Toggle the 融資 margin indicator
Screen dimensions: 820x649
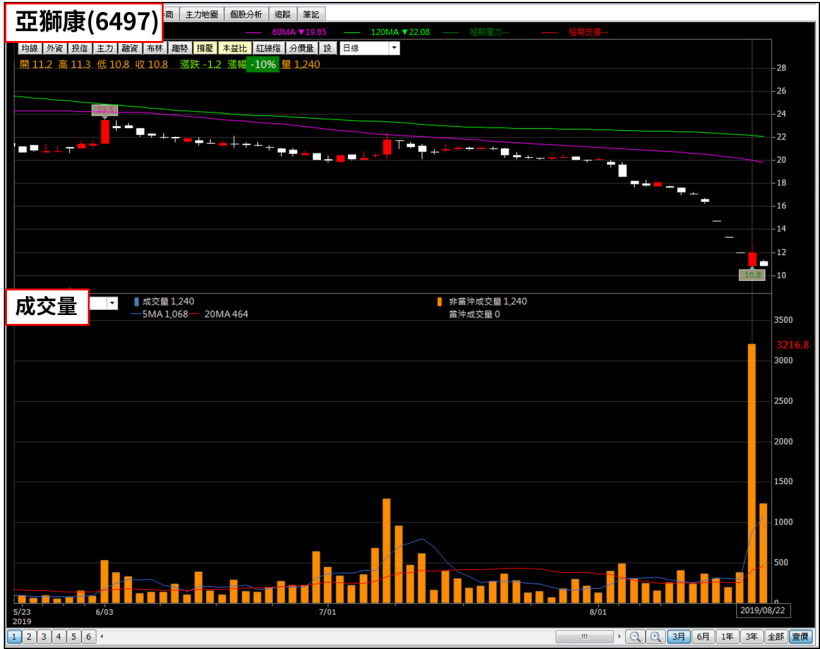[130, 48]
